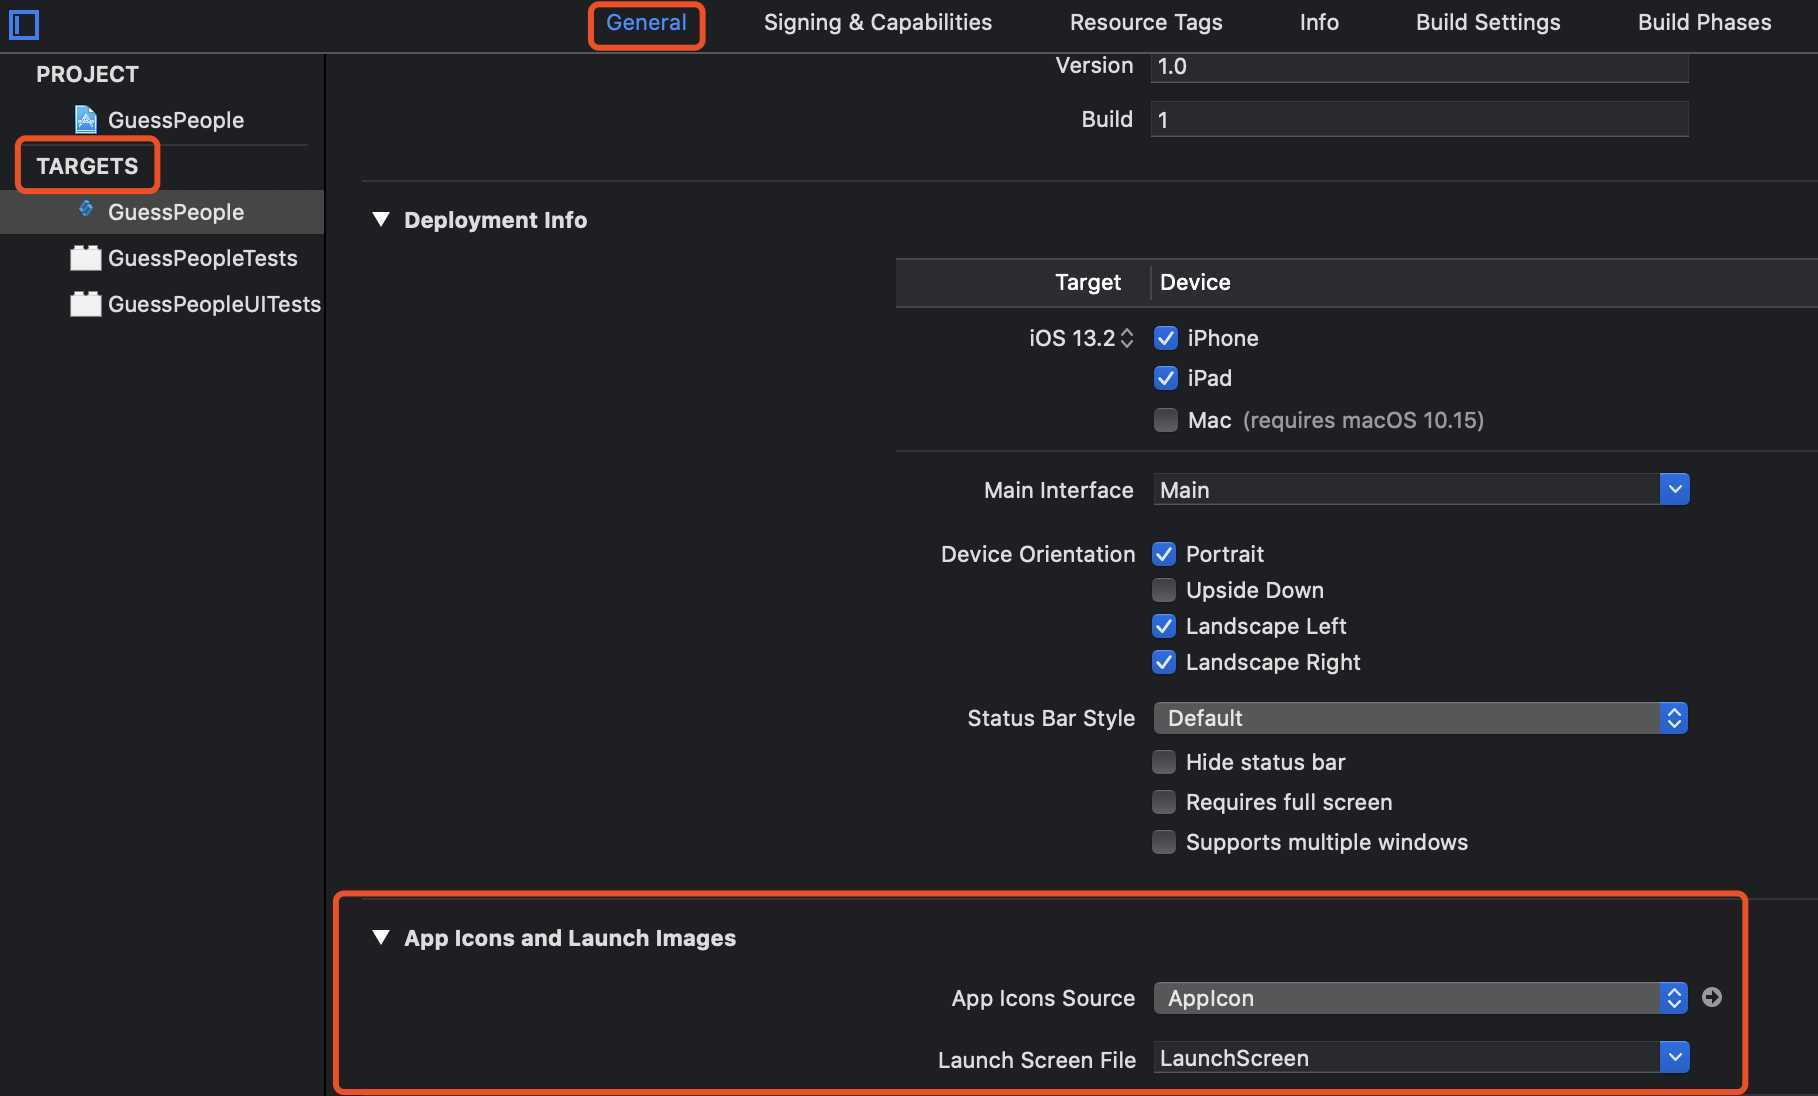Click the Status Bar Style label

pyautogui.click(x=1051, y=718)
